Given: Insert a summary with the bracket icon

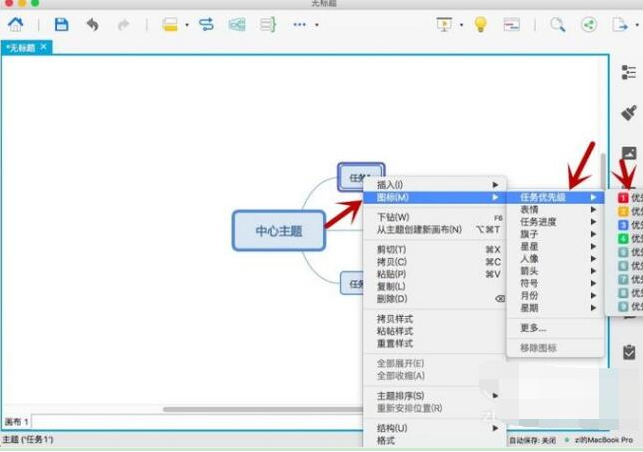Looking at the screenshot, I should 268,25.
